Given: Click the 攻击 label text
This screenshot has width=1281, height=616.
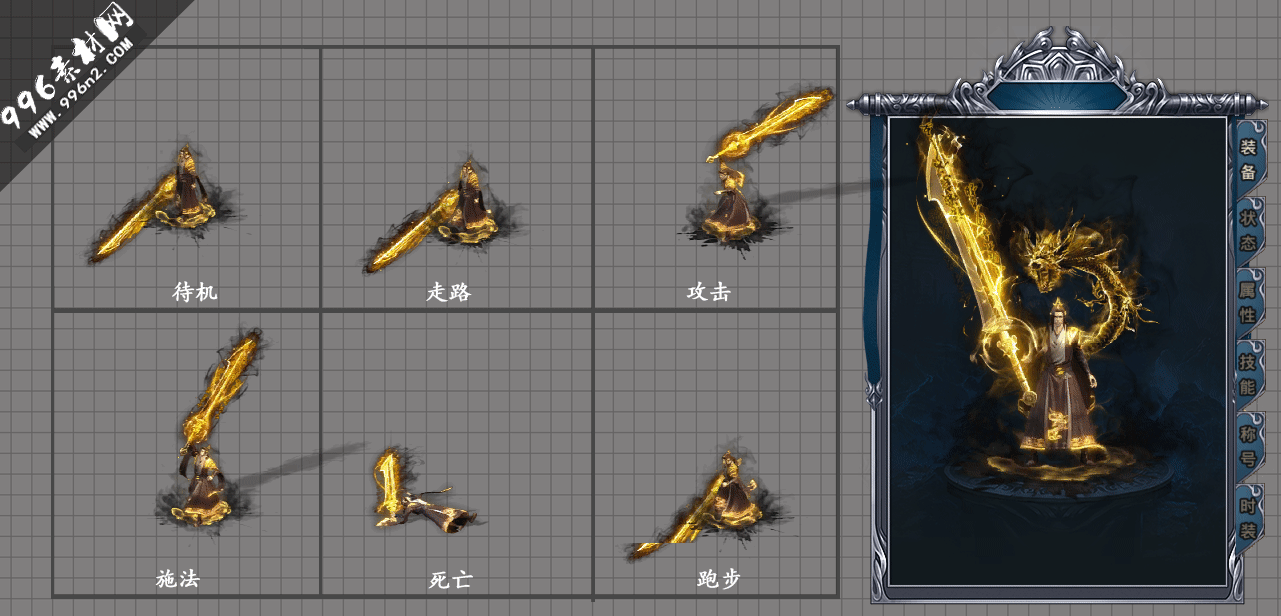Looking at the screenshot, I should pos(709,292).
